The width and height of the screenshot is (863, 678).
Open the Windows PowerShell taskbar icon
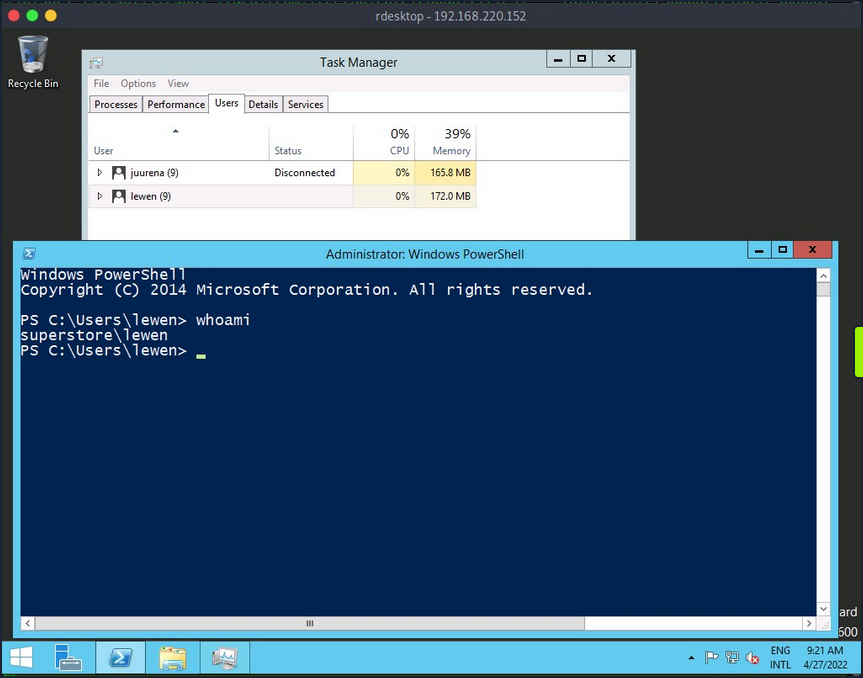[x=120, y=657]
